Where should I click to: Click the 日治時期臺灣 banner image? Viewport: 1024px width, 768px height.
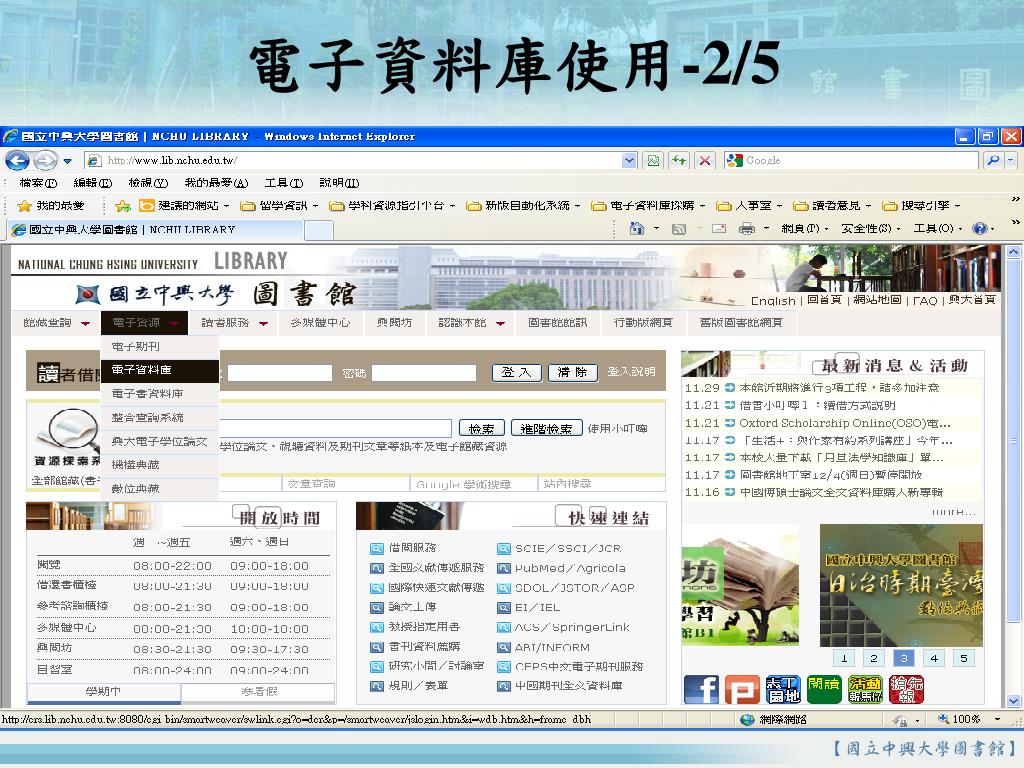[901, 585]
